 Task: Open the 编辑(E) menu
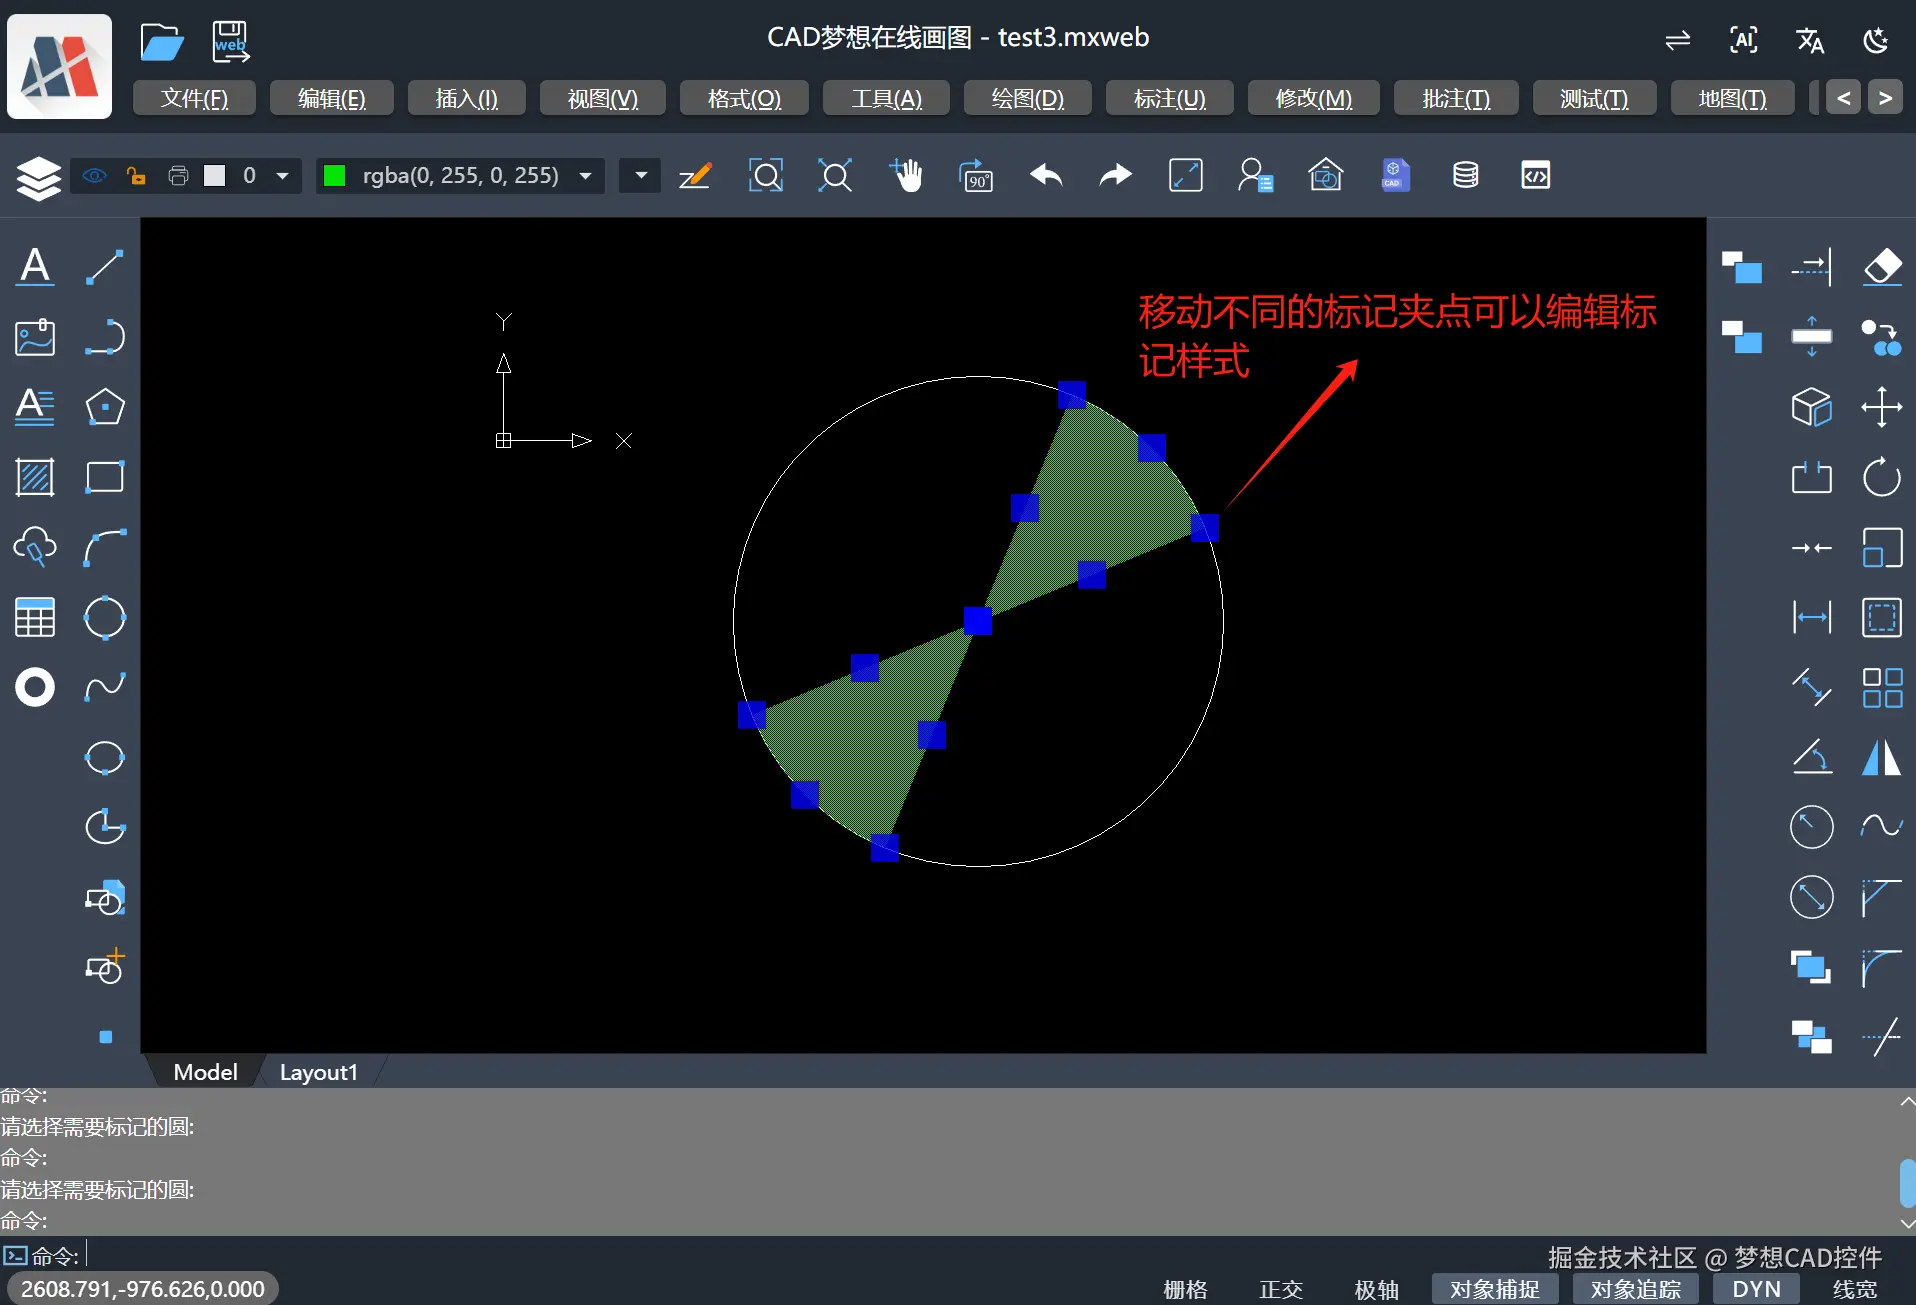[x=332, y=98]
